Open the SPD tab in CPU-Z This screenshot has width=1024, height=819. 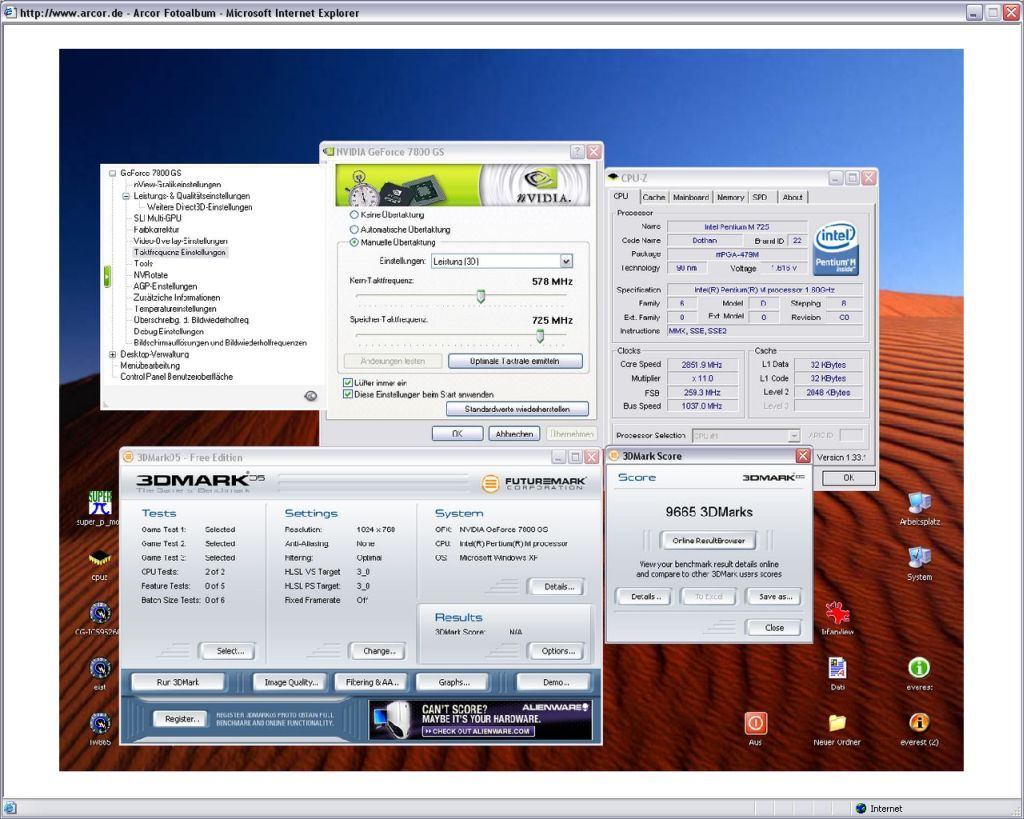click(760, 197)
